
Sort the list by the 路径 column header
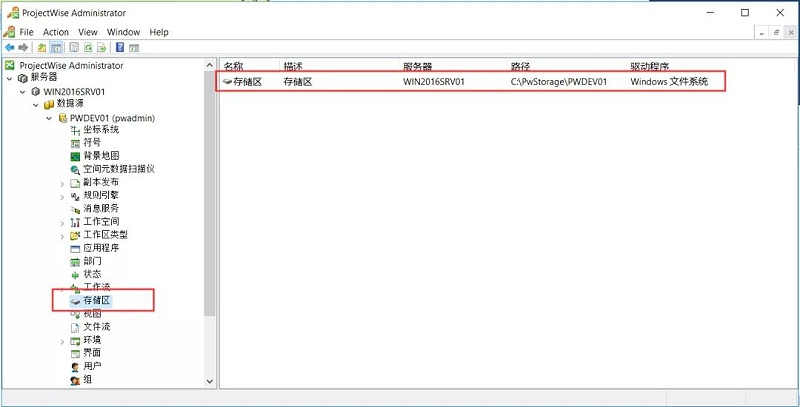(x=567, y=66)
